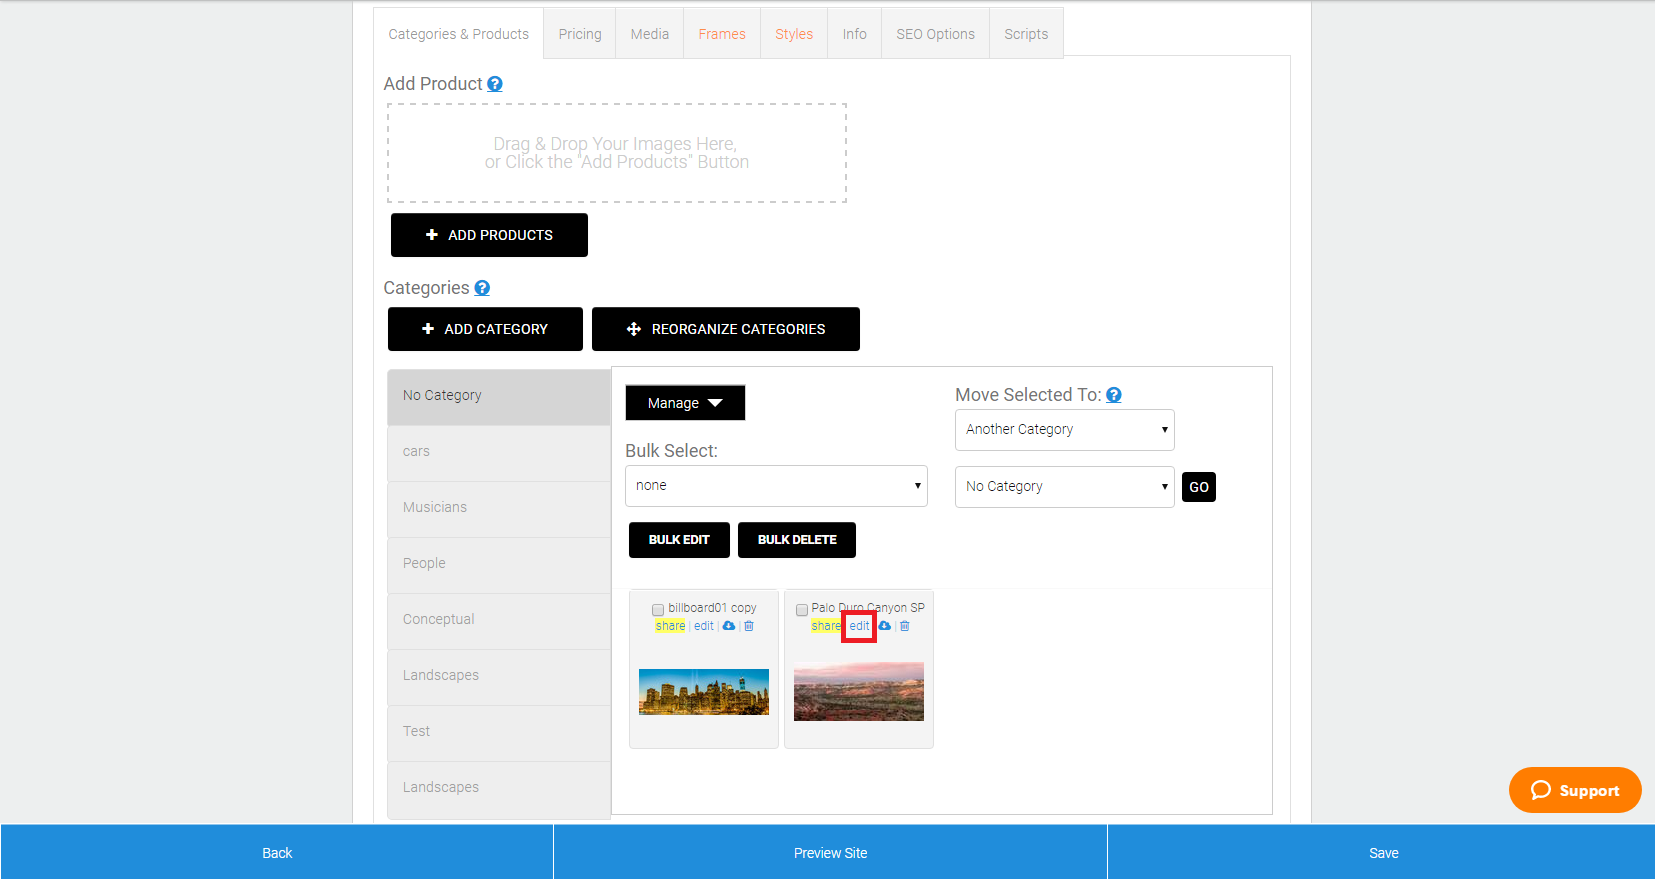This screenshot has width=1655, height=879.
Task: Open the Another Category dropdown
Action: [1064, 430]
